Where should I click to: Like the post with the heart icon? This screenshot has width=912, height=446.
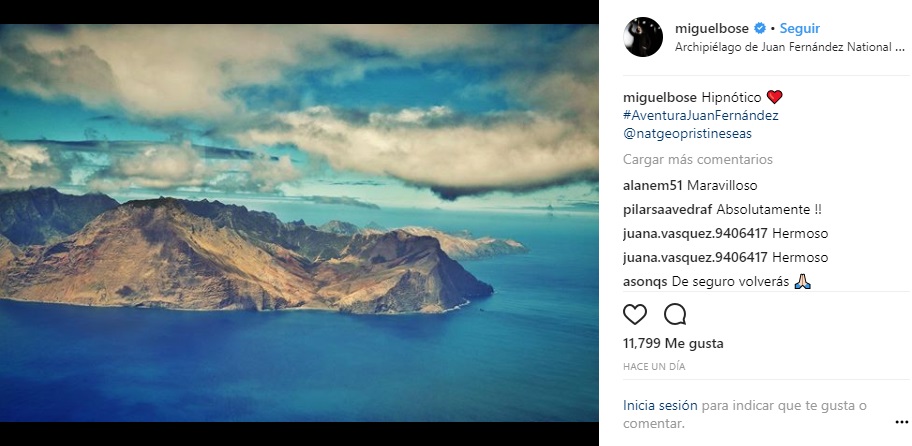[x=635, y=315]
